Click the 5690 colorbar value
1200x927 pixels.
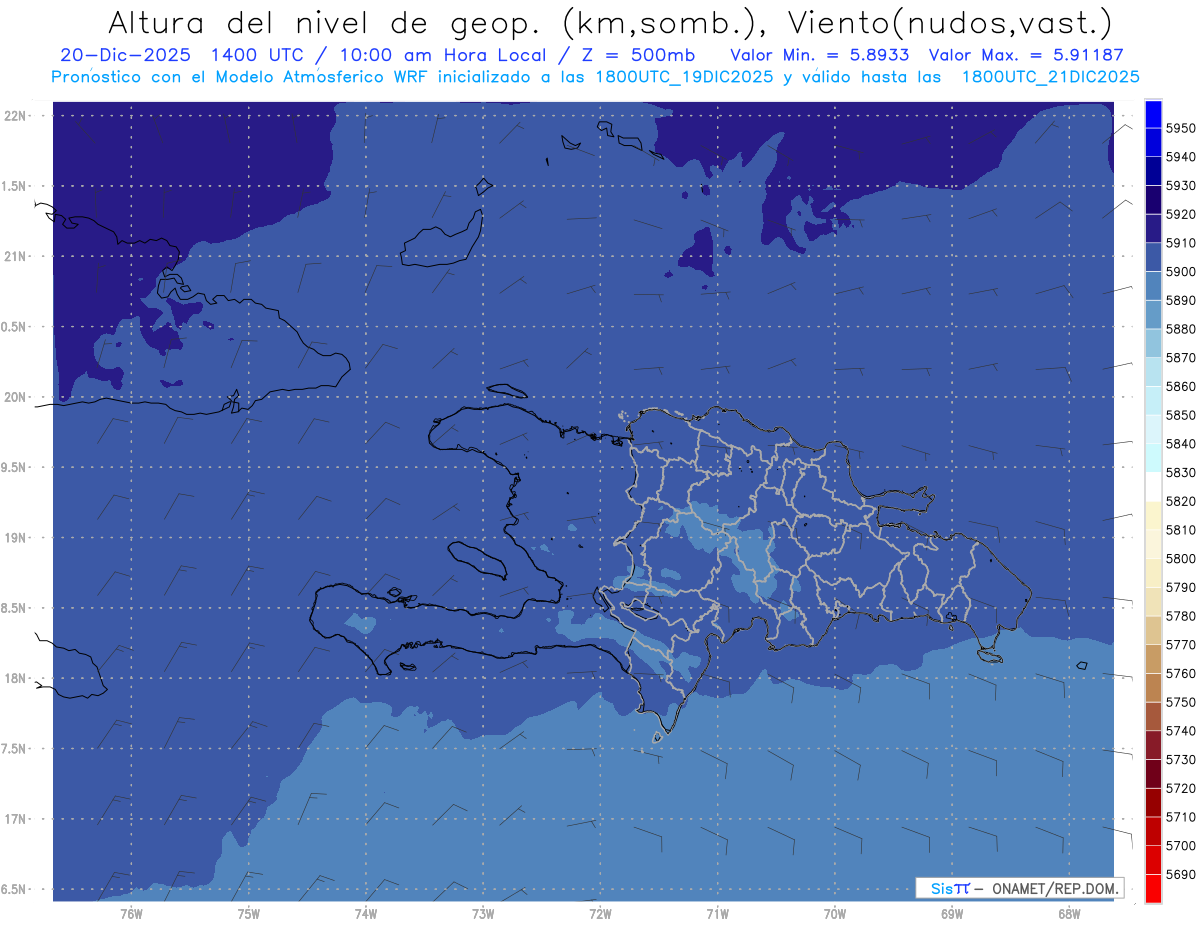[1180, 874]
